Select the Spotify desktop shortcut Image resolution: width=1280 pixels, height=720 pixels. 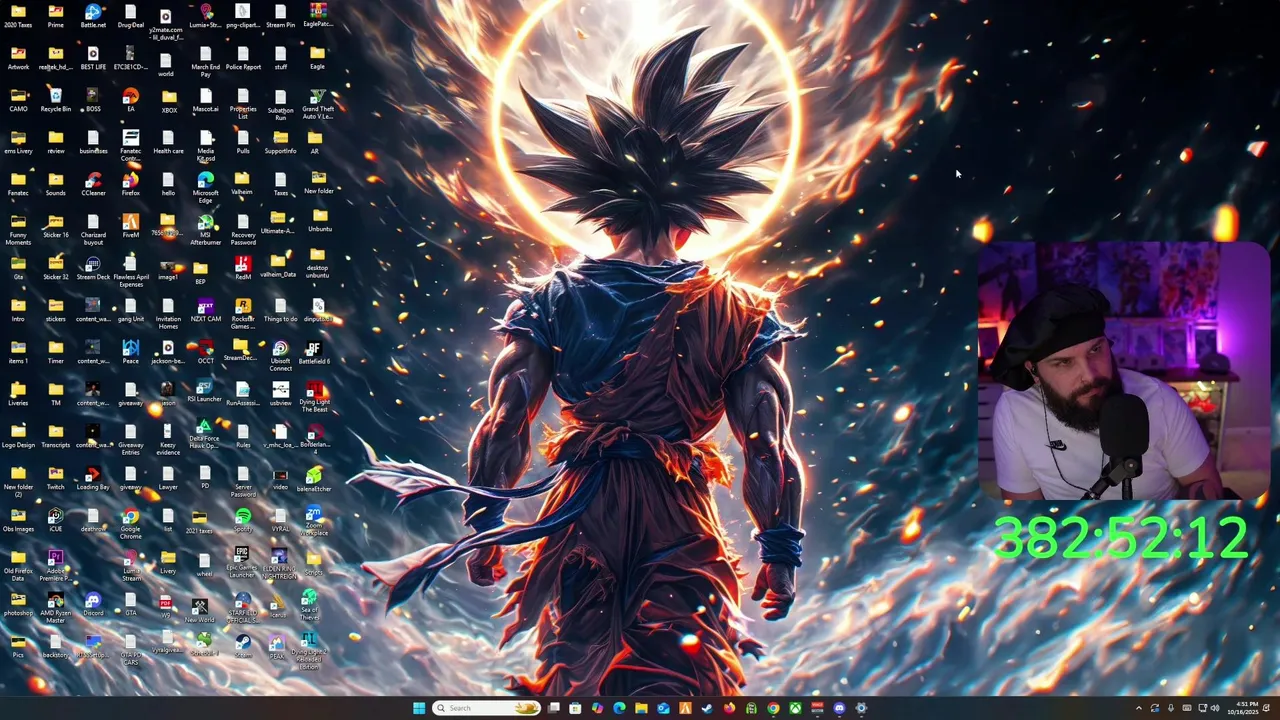[x=243, y=520]
